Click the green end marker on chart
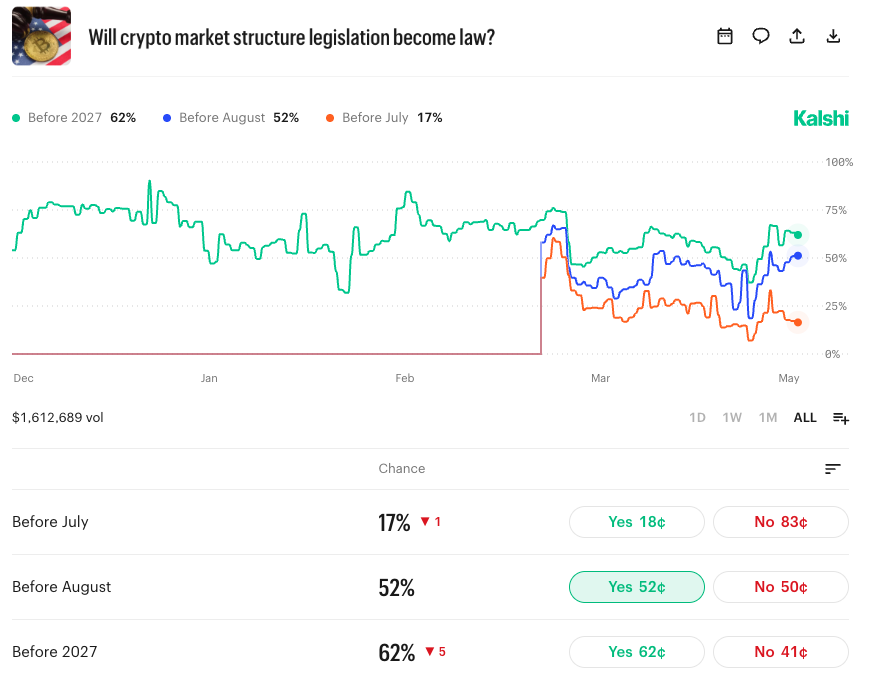Viewport: 888px width, 682px height. point(798,235)
